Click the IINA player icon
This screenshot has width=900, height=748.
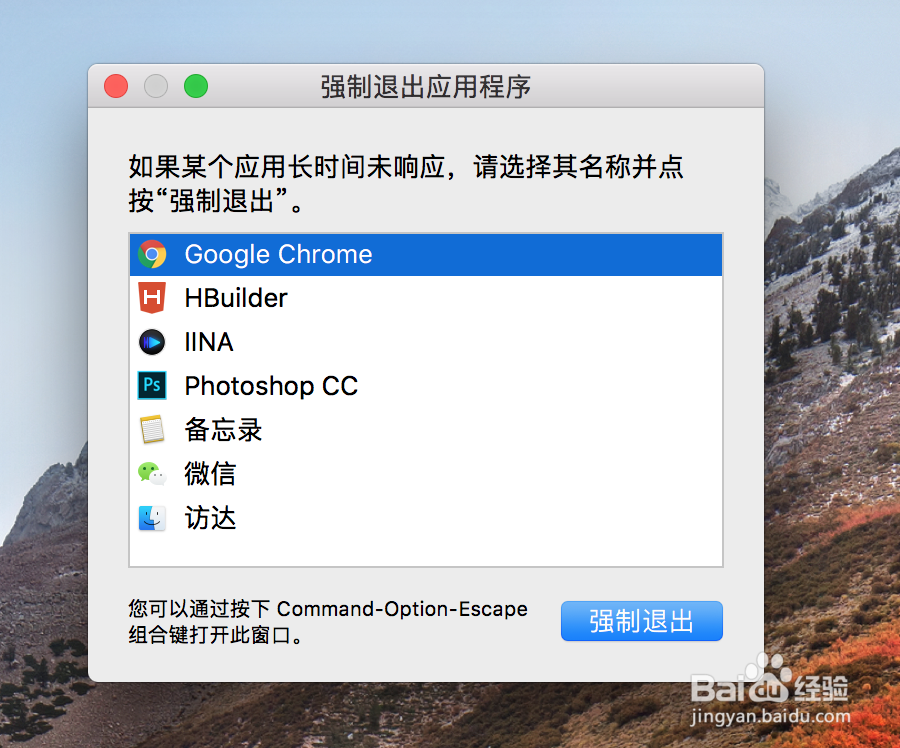click(x=152, y=342)
